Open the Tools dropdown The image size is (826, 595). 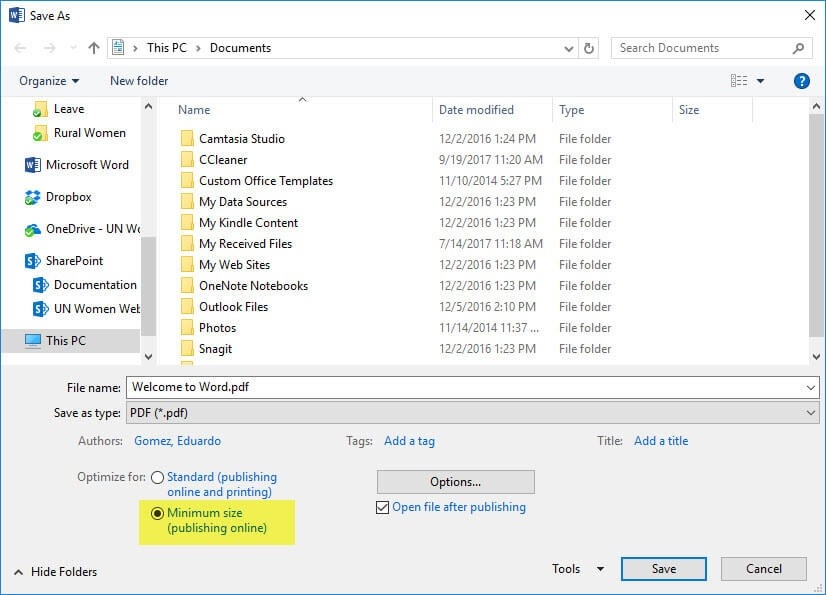pos(578,569)
